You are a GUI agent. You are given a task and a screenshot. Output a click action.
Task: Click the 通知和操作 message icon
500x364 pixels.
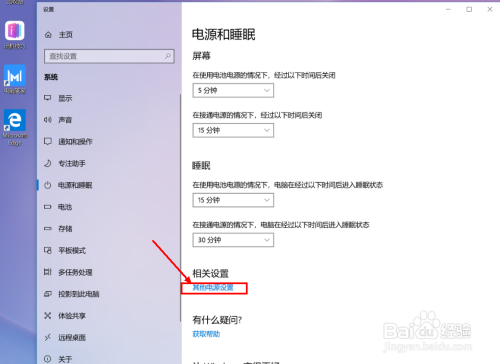tap(48, 141)
